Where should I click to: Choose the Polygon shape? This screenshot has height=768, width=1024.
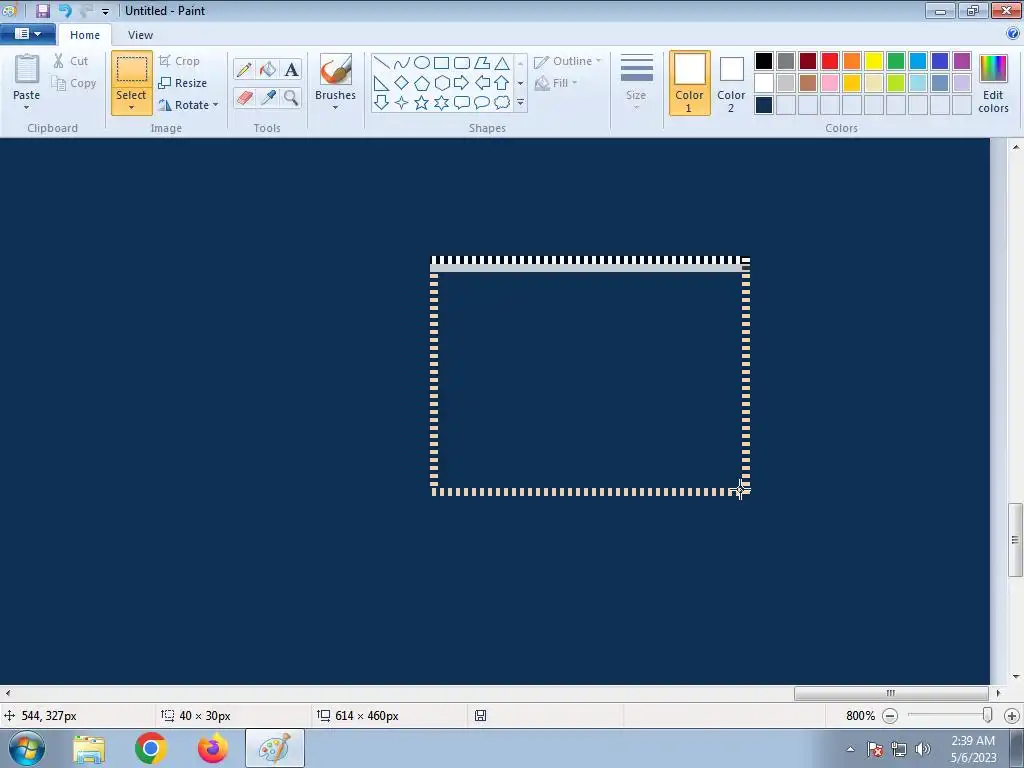tap(482, 63)
